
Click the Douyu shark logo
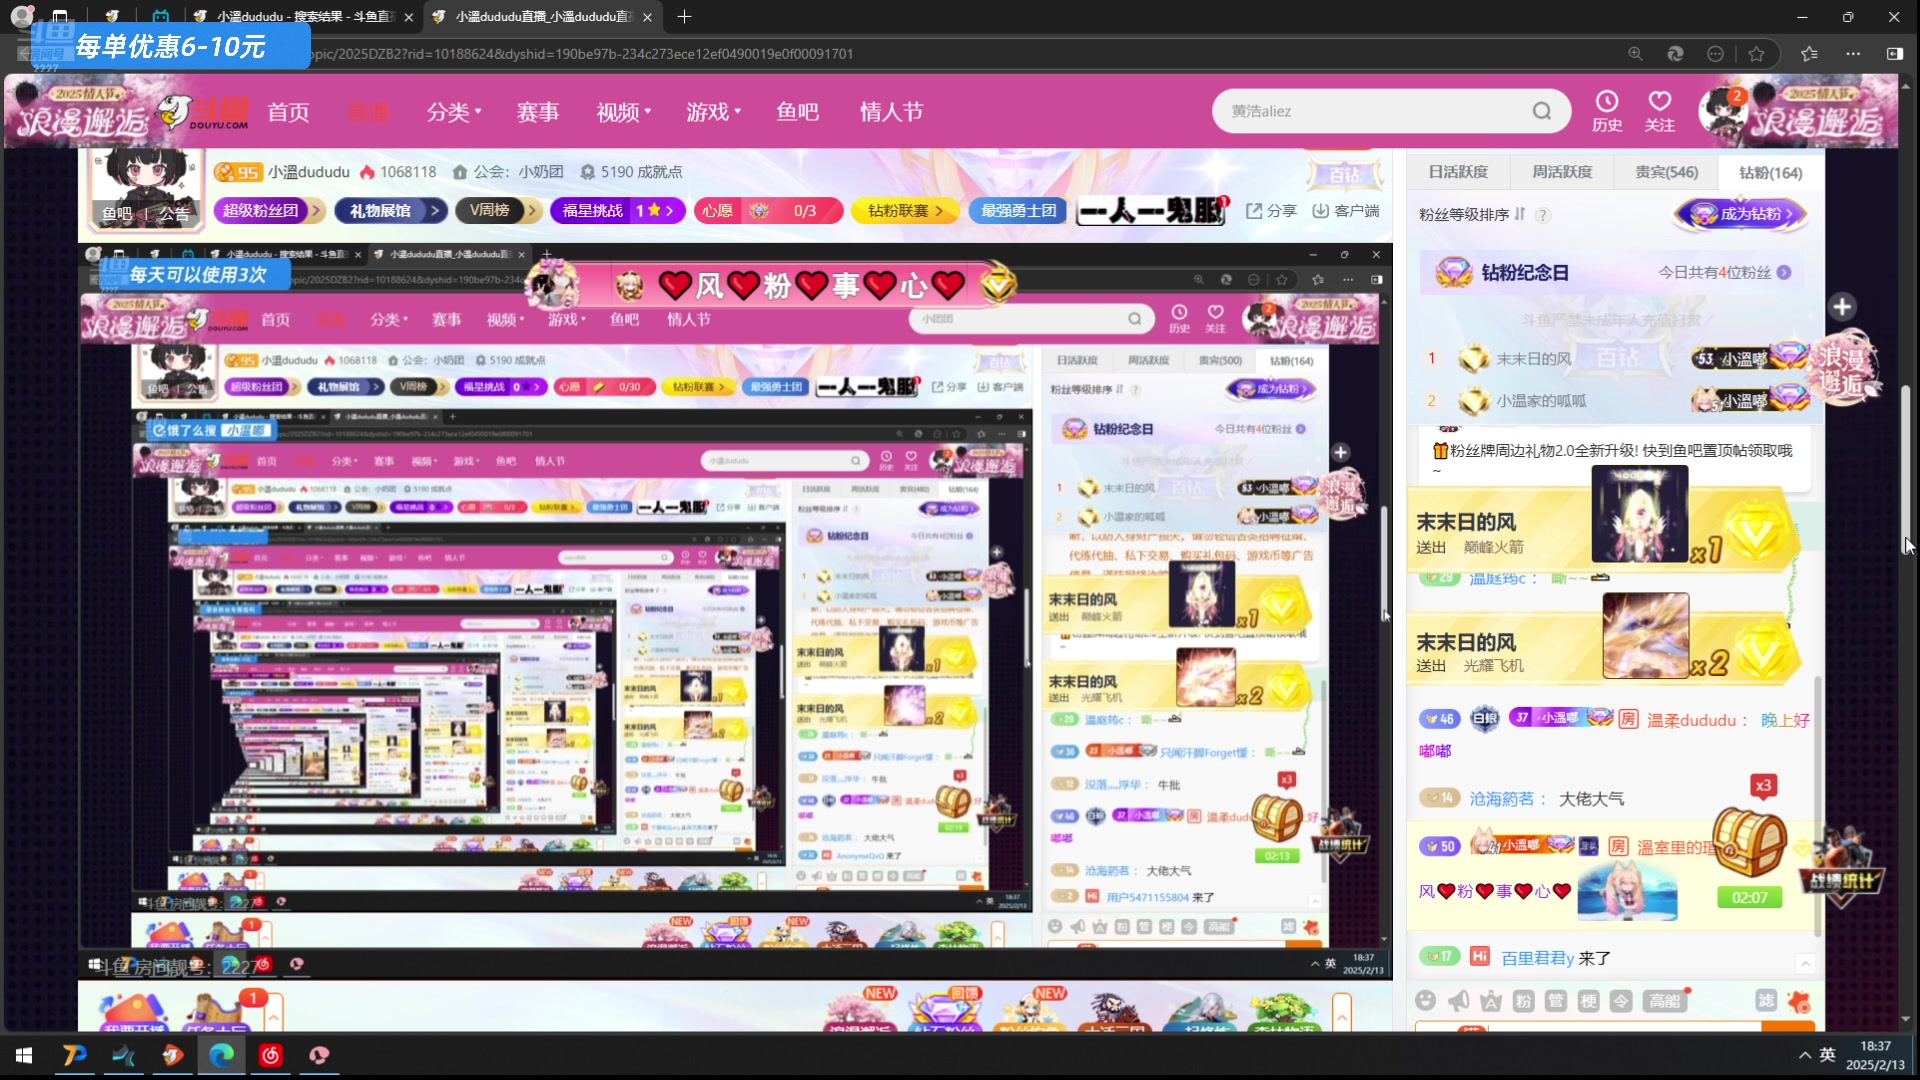point(205,112)
